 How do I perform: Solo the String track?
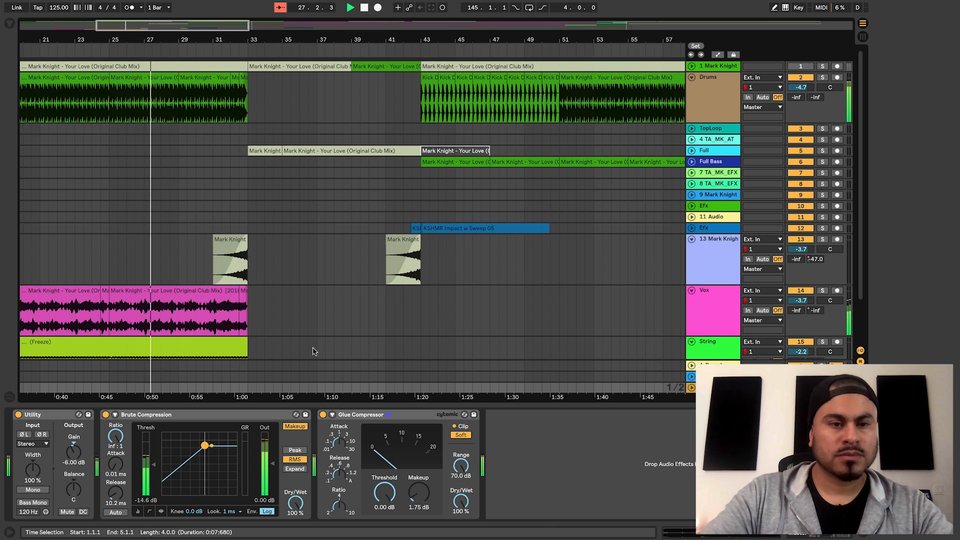point(822,342)
